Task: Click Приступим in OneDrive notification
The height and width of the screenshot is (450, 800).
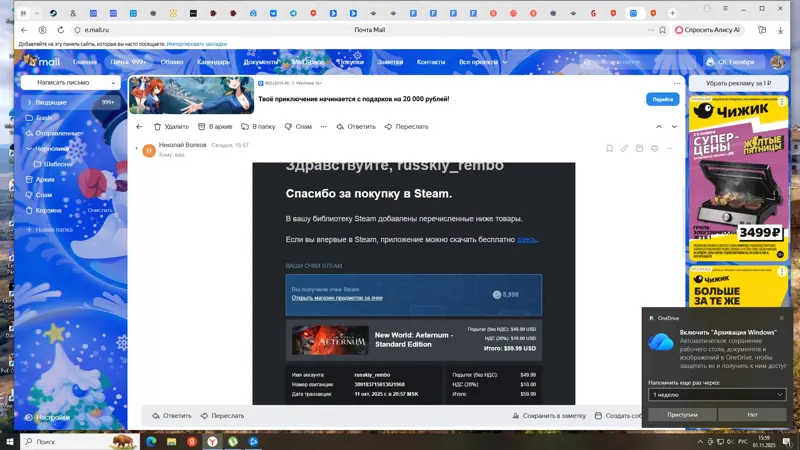Action: point(682,415)
